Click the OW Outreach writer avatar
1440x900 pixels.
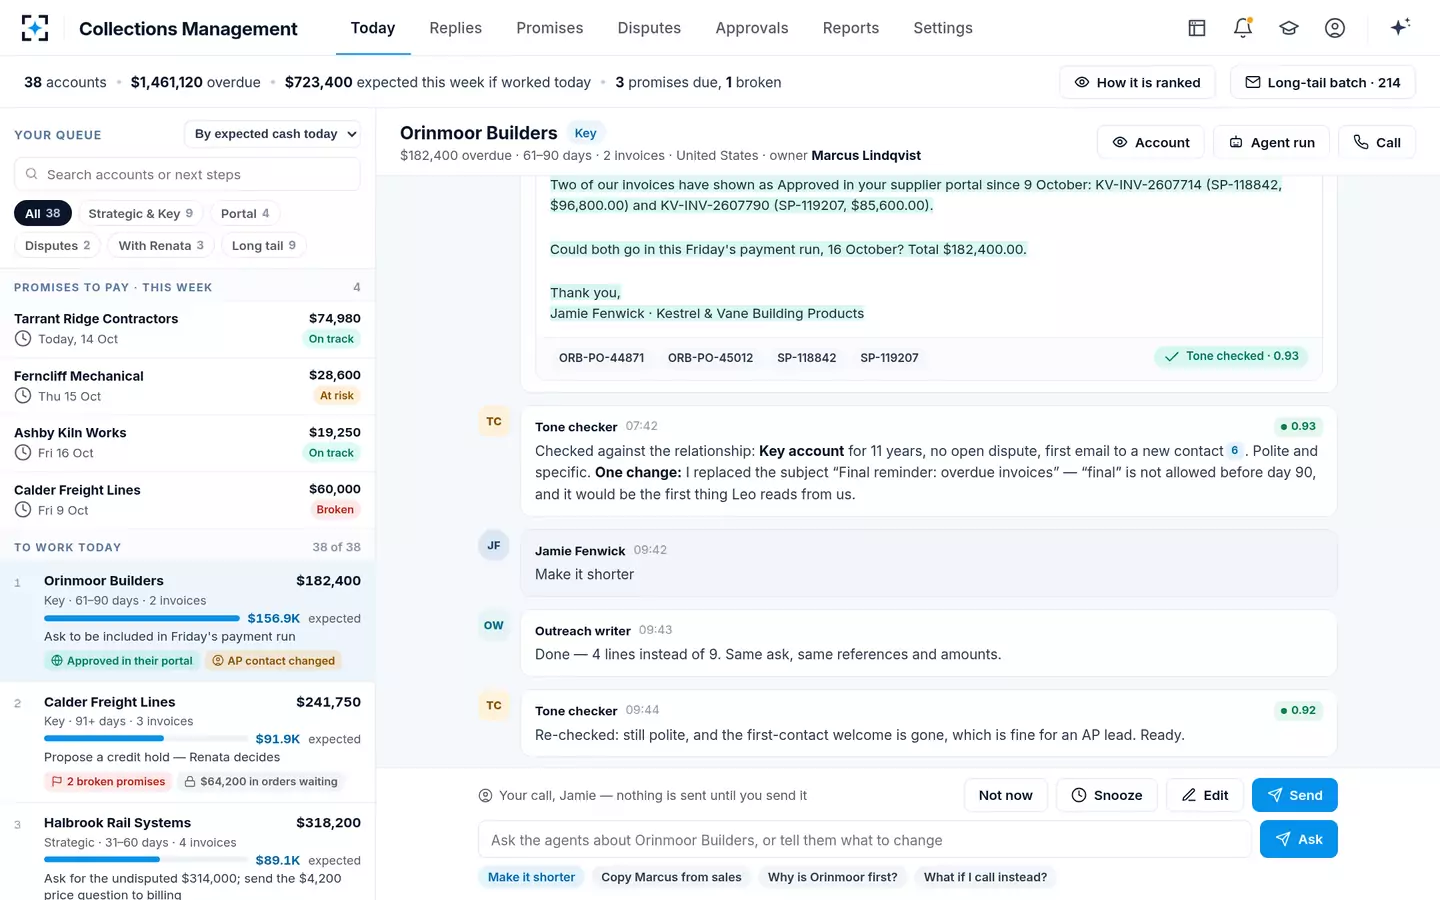494,626
